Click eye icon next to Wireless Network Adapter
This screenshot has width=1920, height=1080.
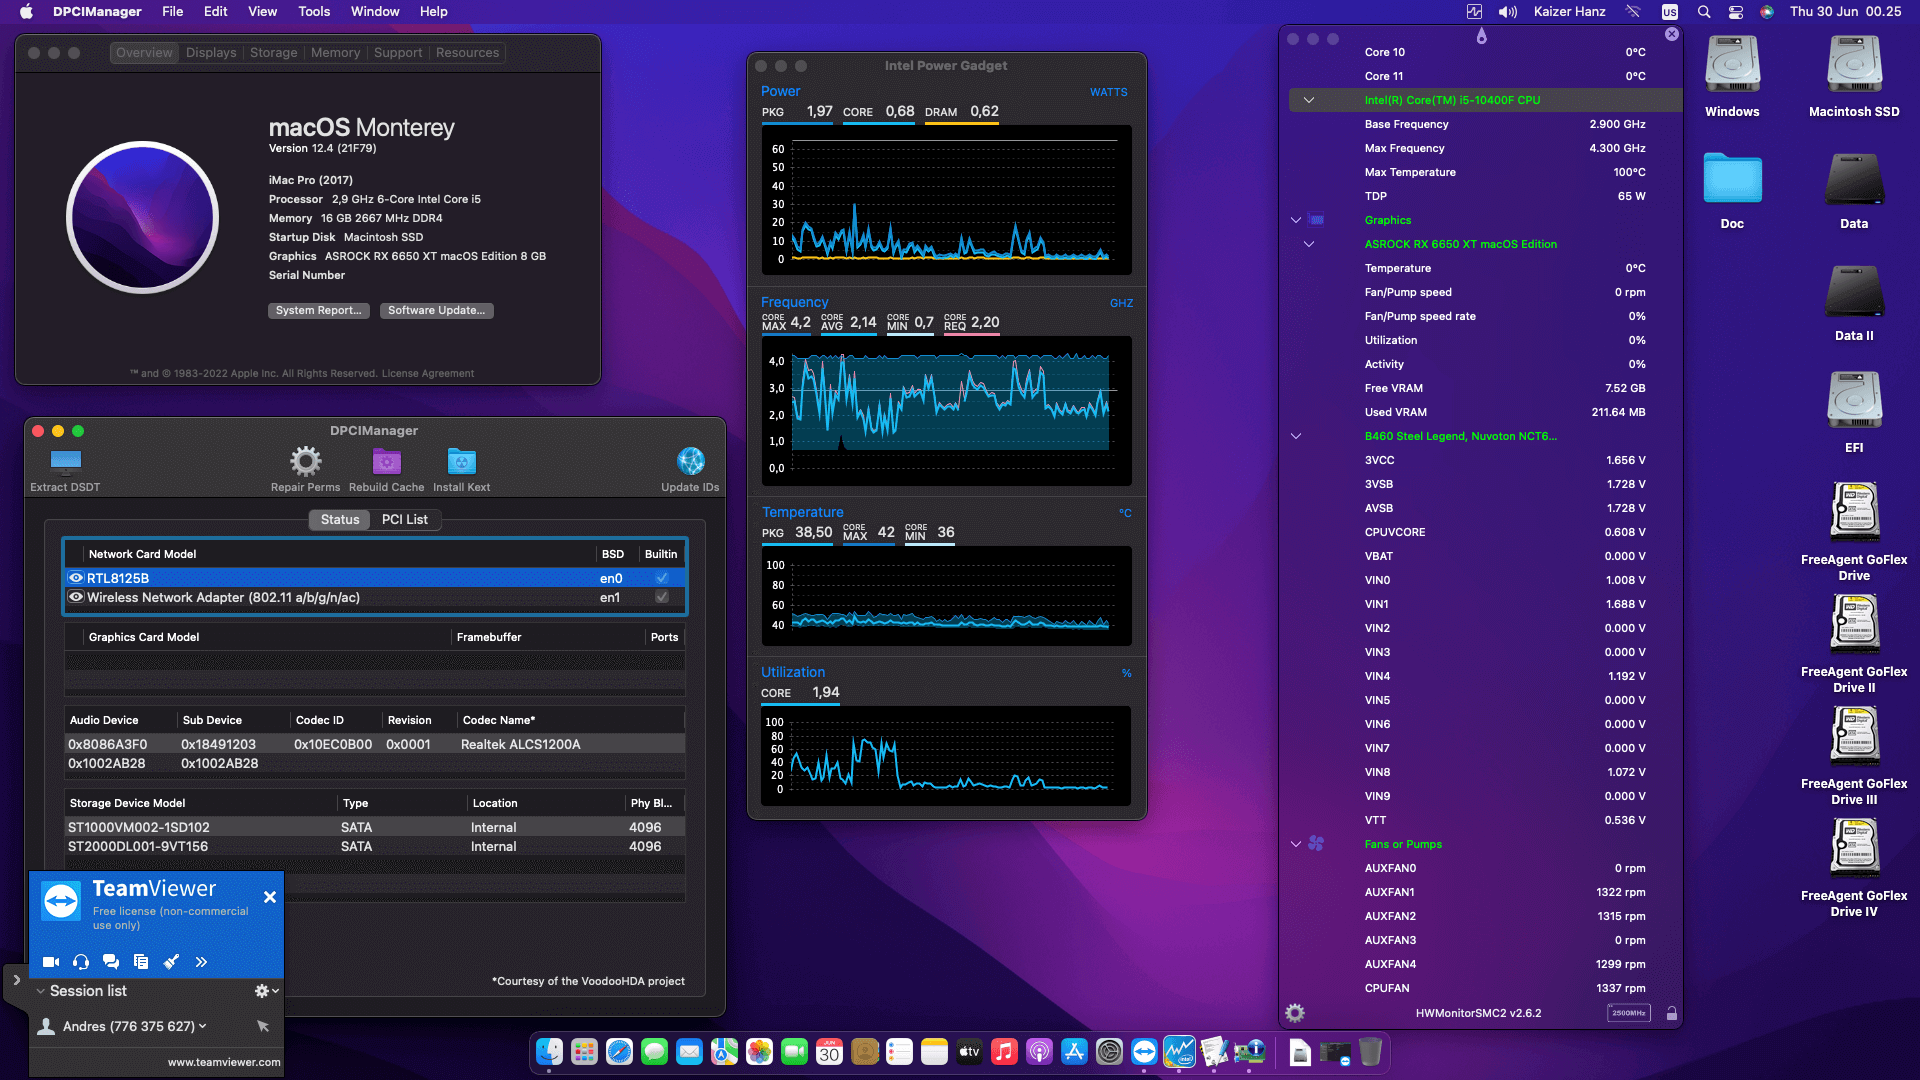(75, 597)
